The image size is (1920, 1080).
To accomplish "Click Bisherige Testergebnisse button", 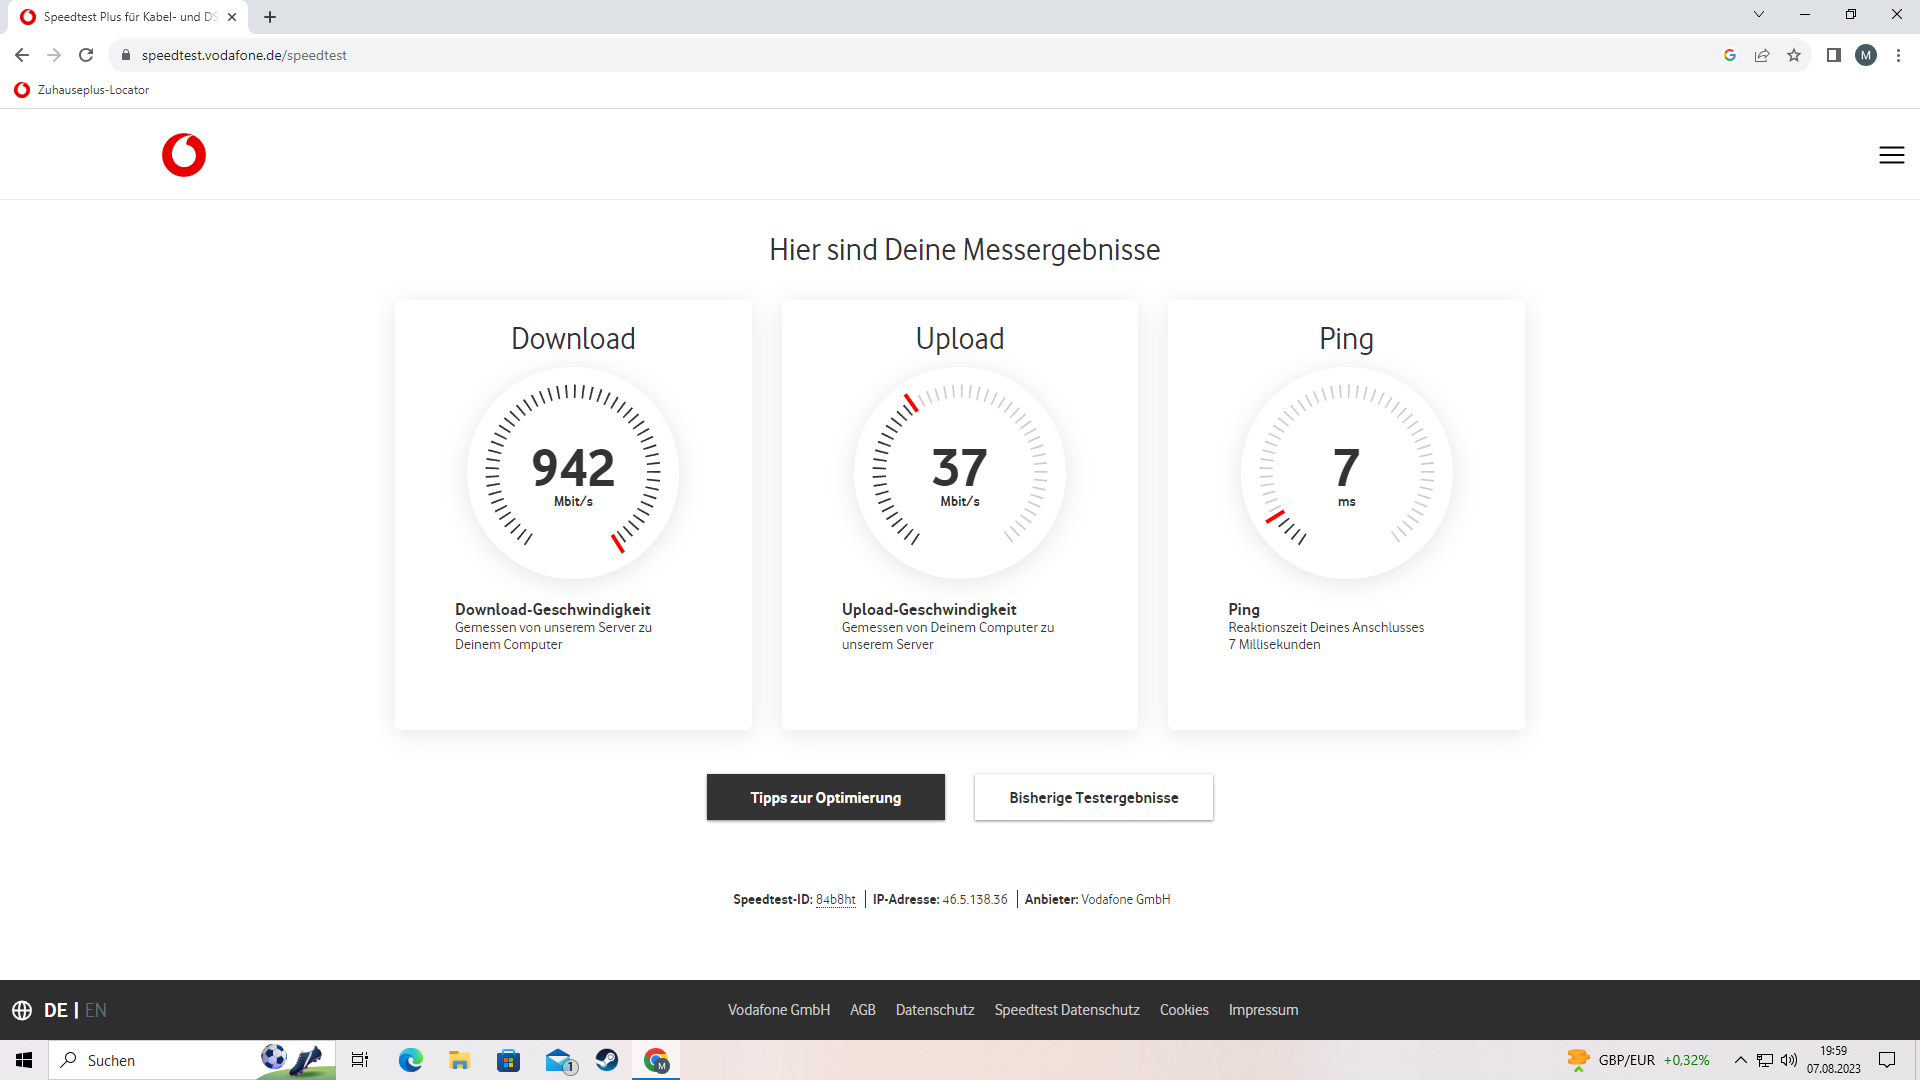I will tap(1093, 797).
